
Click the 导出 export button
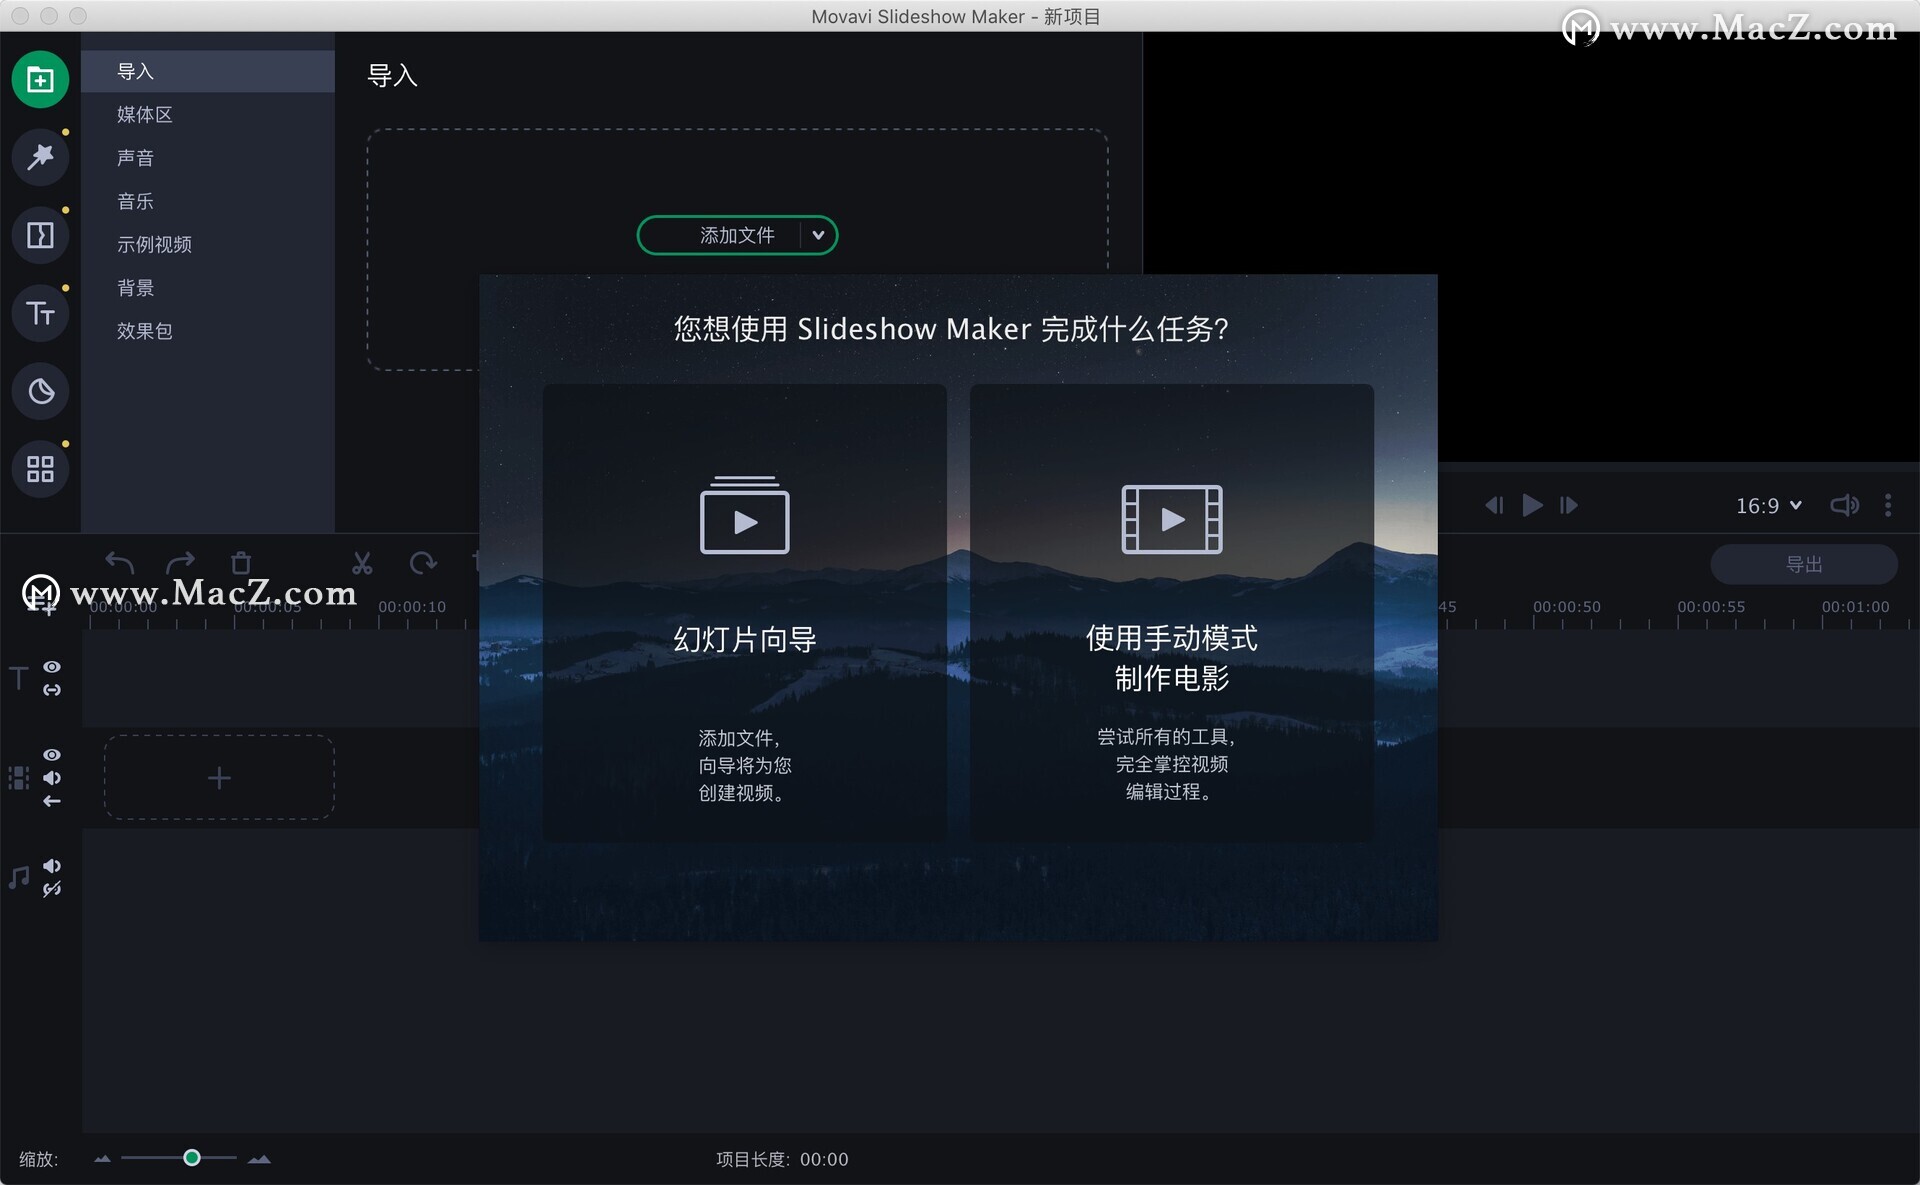[x=1804, y=564]
